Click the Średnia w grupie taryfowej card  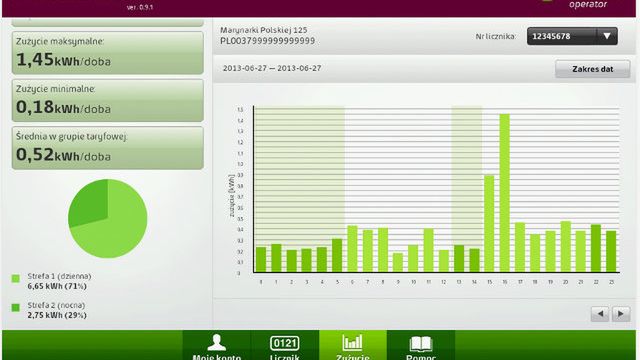coord(108,148)
